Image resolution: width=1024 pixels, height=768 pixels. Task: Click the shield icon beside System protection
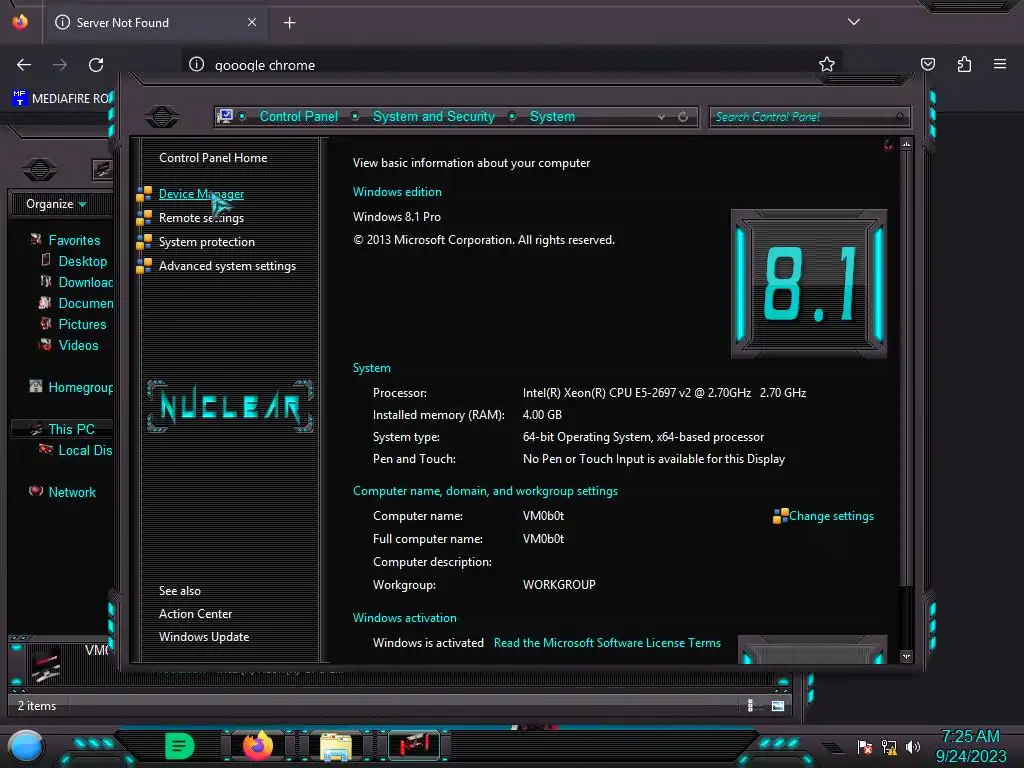[144, 242]
